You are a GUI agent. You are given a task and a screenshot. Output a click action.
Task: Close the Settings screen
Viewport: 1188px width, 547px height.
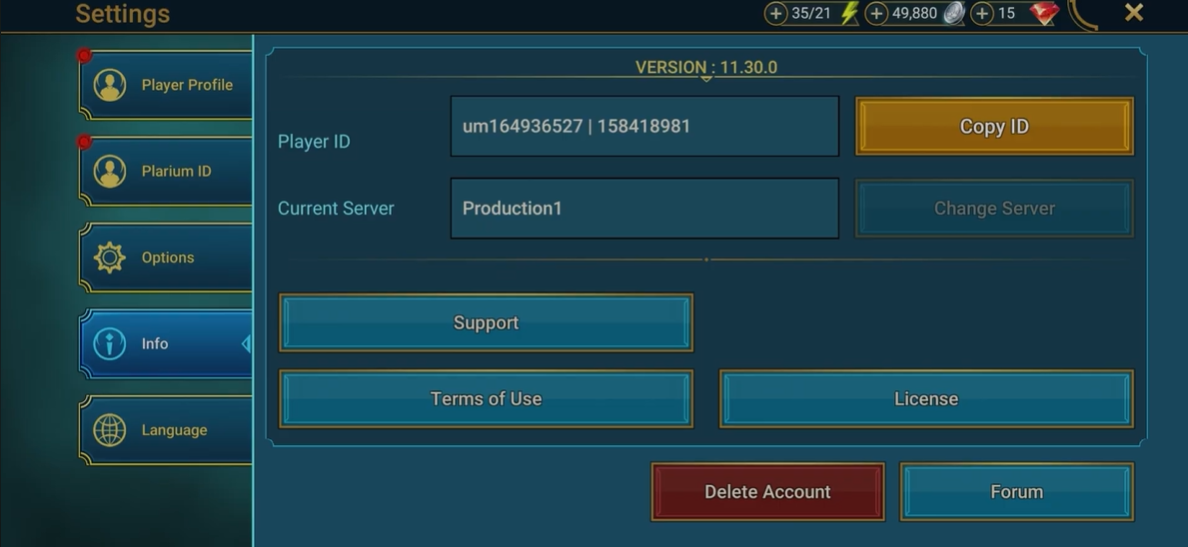[x=1133, y=12]
